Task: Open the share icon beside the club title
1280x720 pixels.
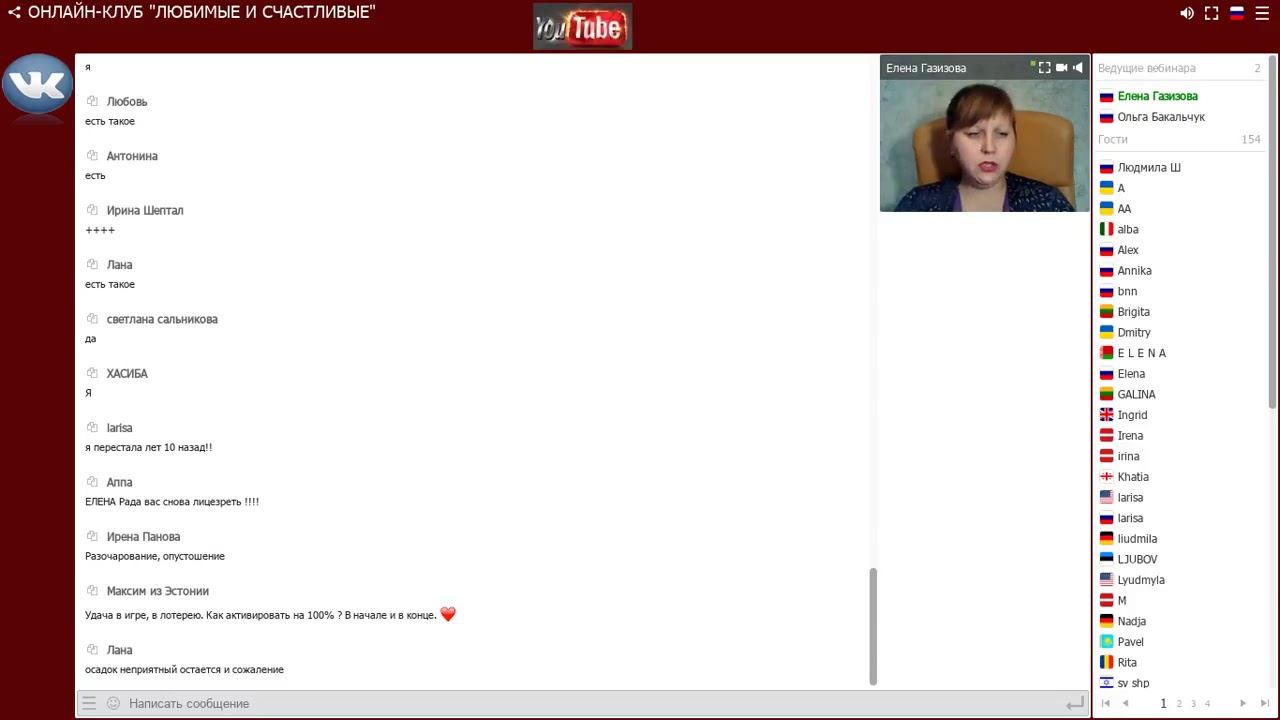Action: tap(14, 13)
